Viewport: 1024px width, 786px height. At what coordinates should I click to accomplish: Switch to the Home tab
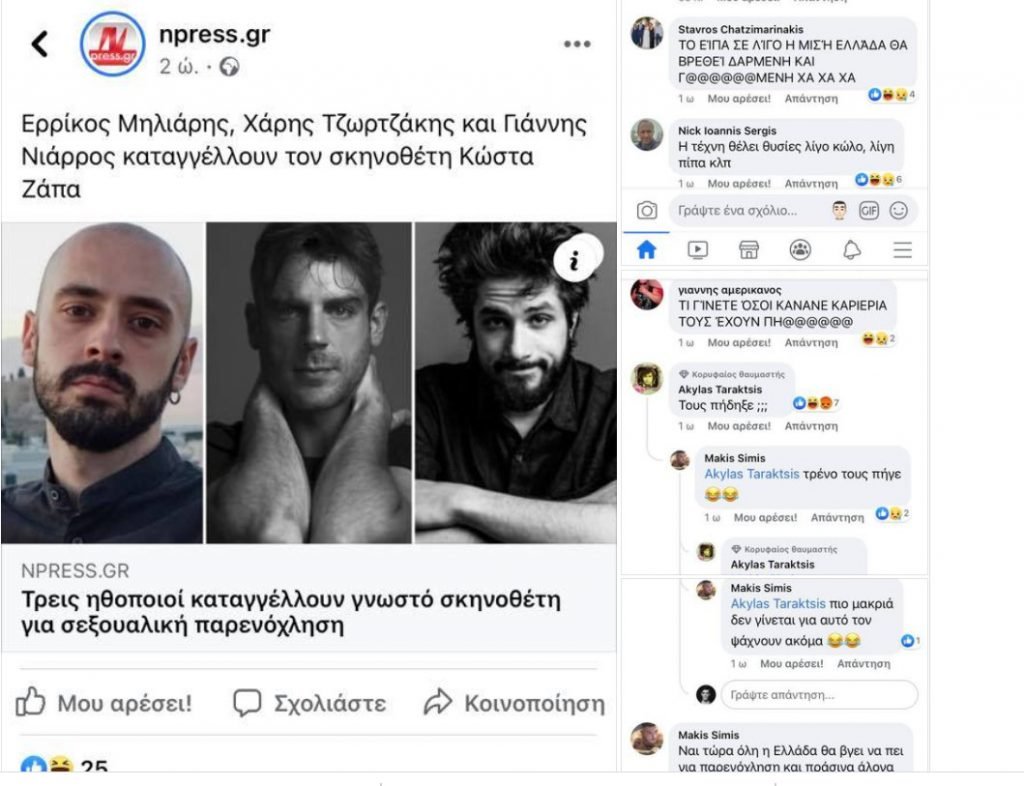click(647, 249)
